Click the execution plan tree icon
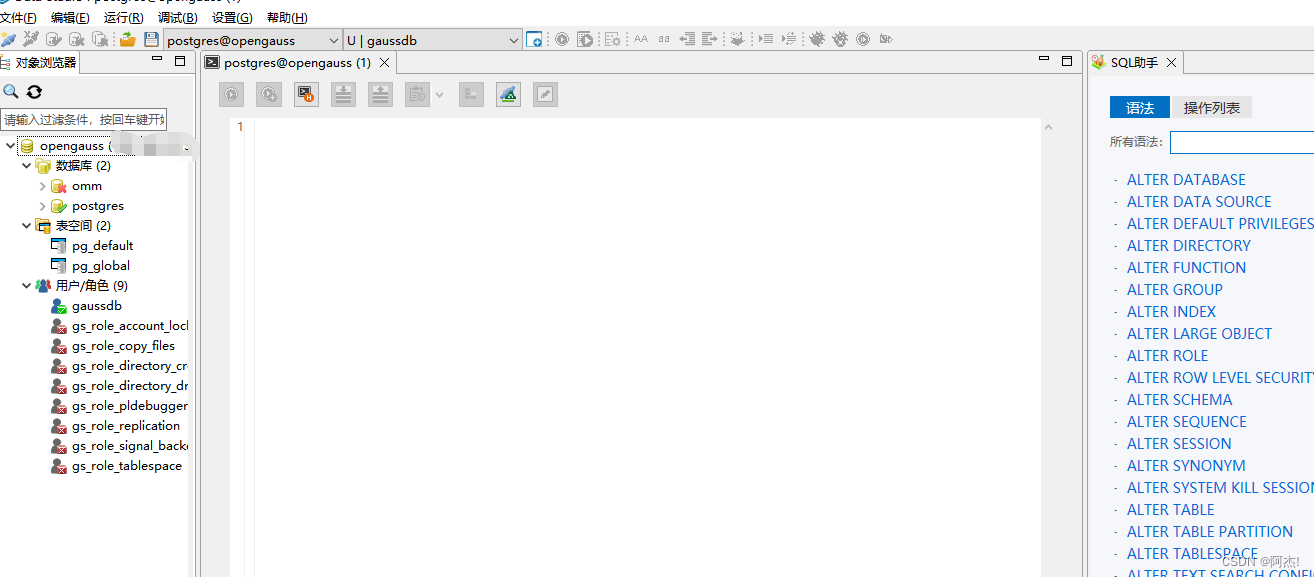The width and height of the screenshot is (1314, 577). click(471, 95)
